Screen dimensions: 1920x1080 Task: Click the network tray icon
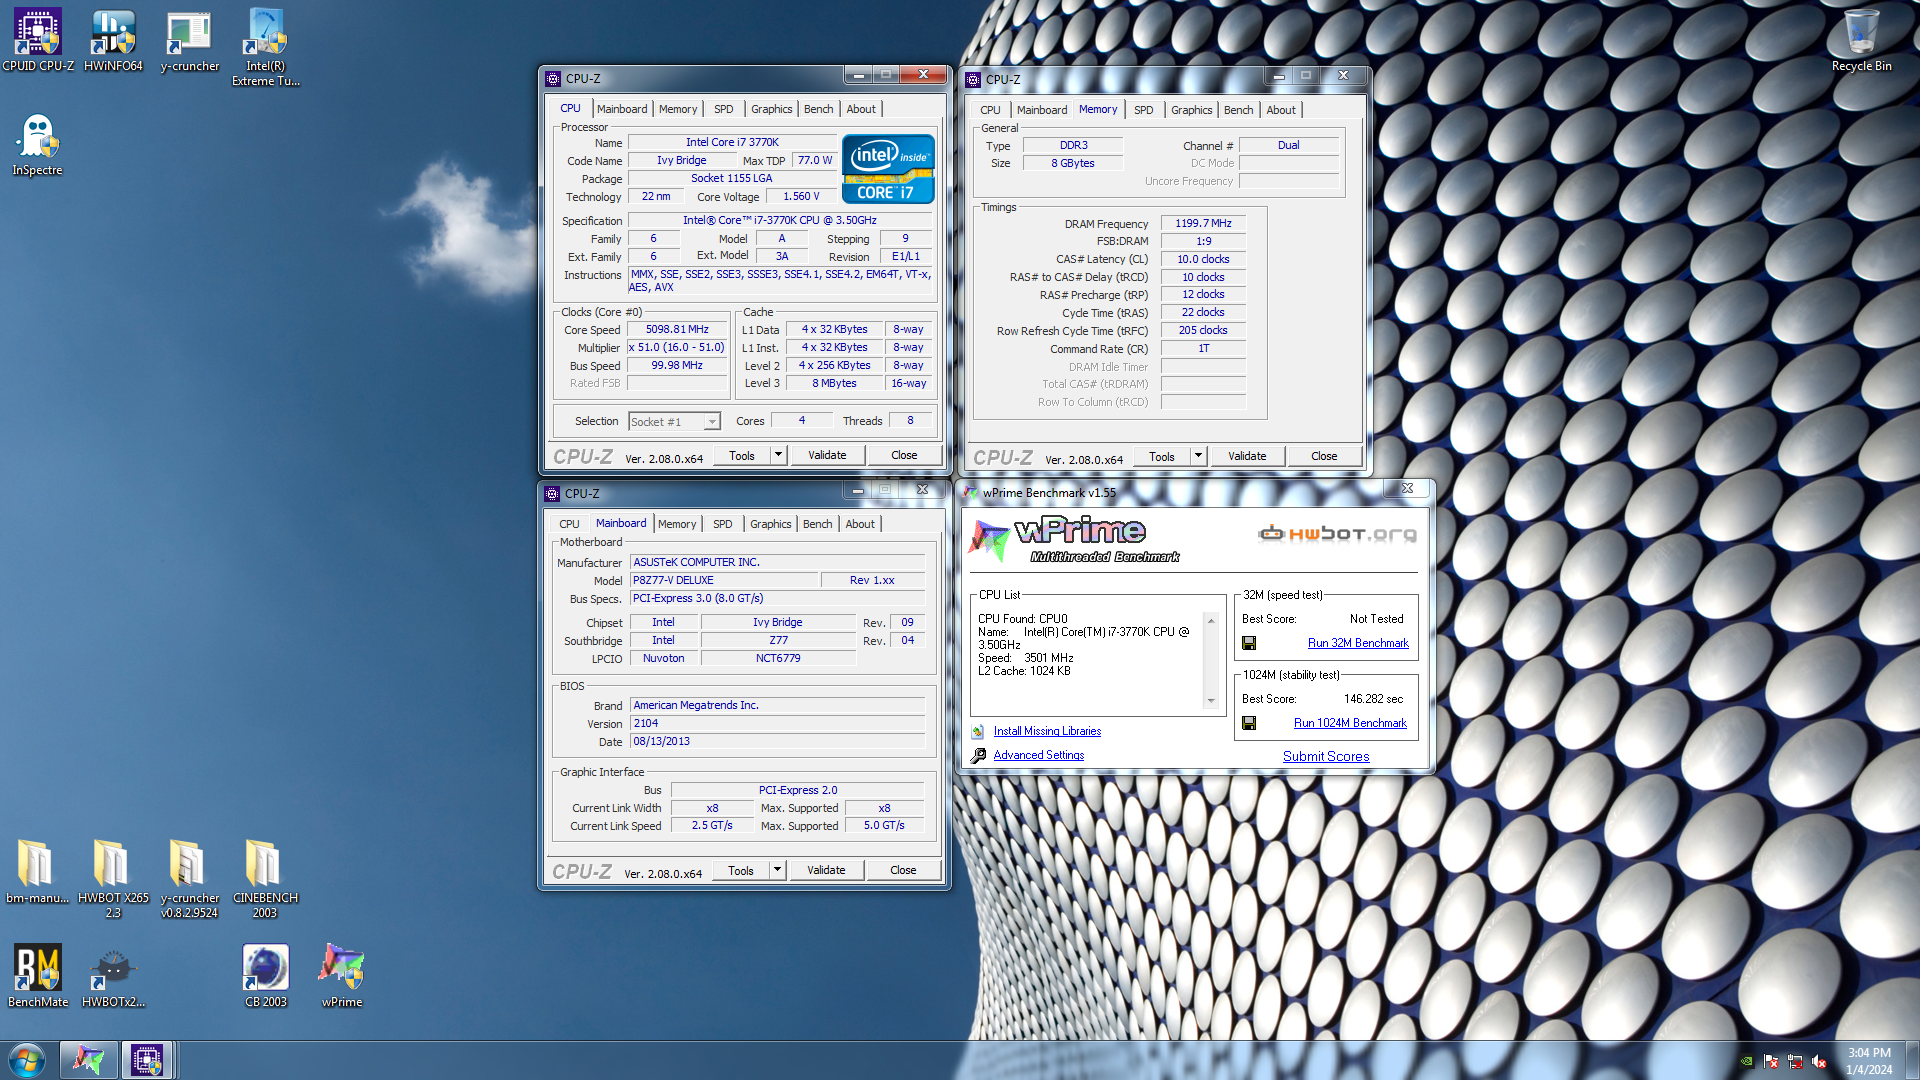point(1795,1062)
